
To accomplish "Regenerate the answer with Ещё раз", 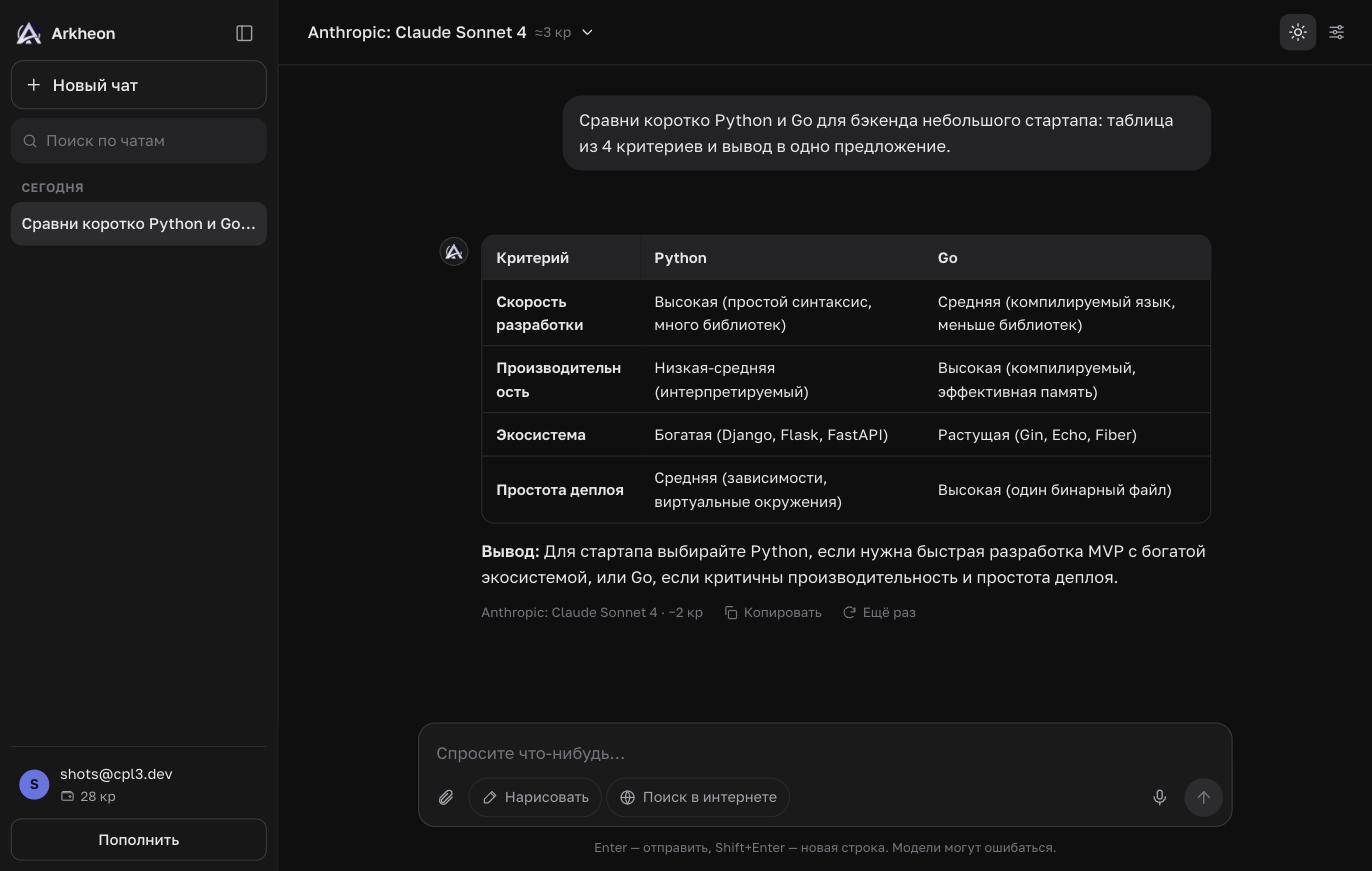I will [x=879, y=612].
